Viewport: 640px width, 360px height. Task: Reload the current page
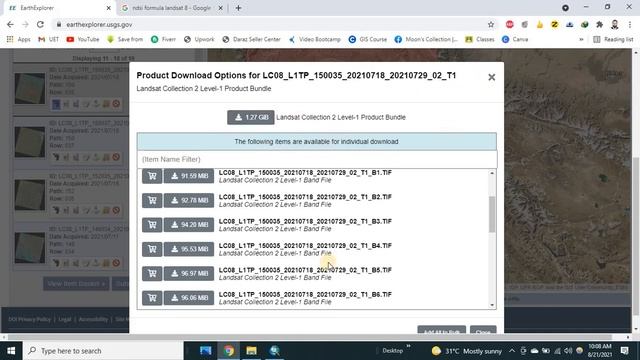click(x=40, y=24)
